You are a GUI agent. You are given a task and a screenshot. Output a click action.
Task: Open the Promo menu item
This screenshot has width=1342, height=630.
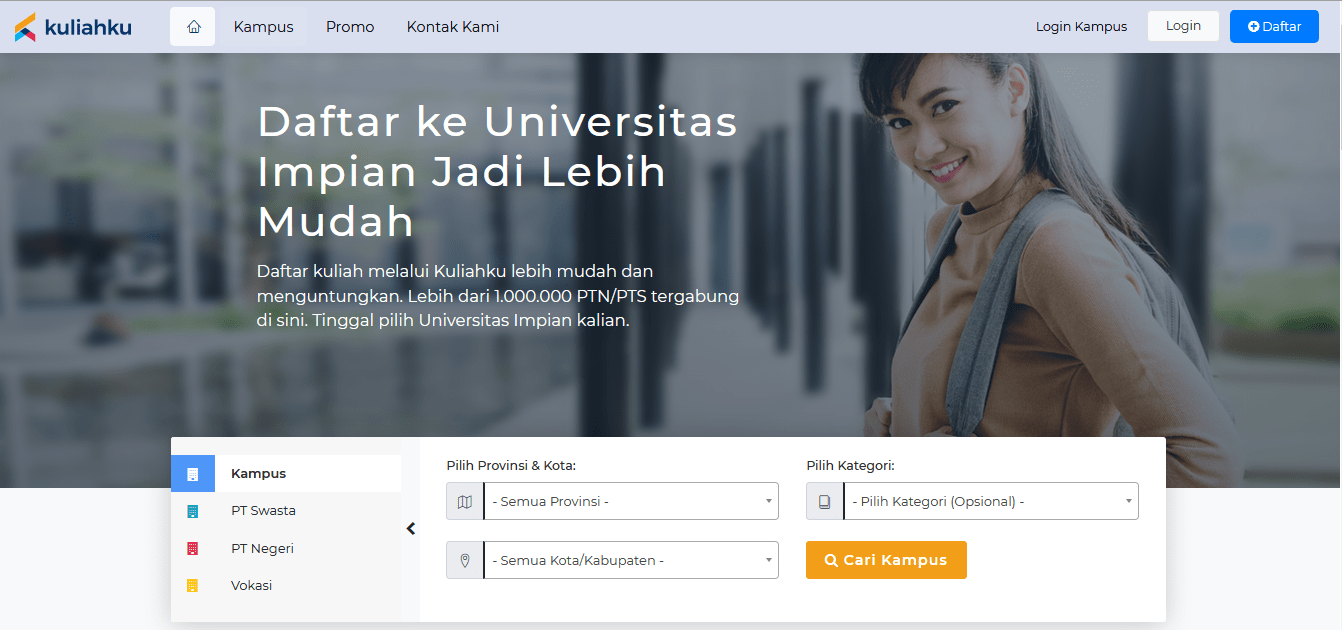[x=350, y=27]
